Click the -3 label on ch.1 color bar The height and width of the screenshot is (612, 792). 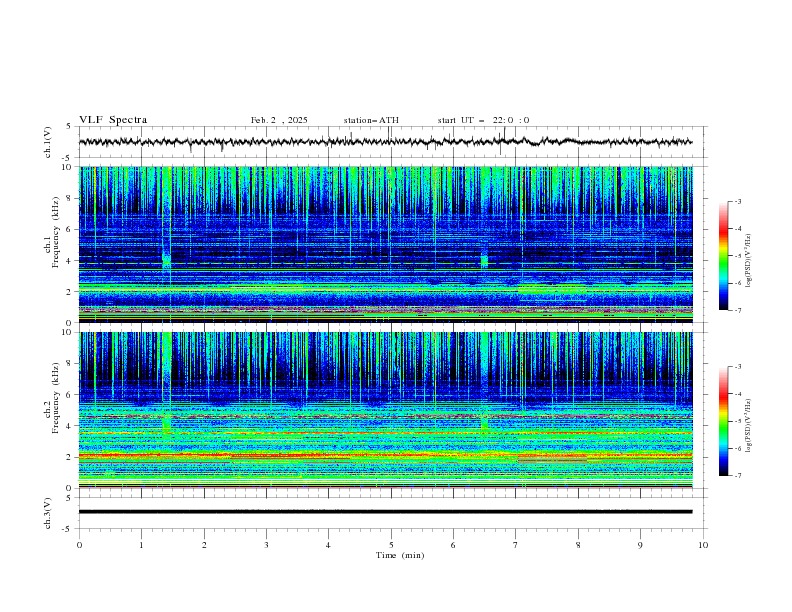pyautogui.click(x=738, y=201)
